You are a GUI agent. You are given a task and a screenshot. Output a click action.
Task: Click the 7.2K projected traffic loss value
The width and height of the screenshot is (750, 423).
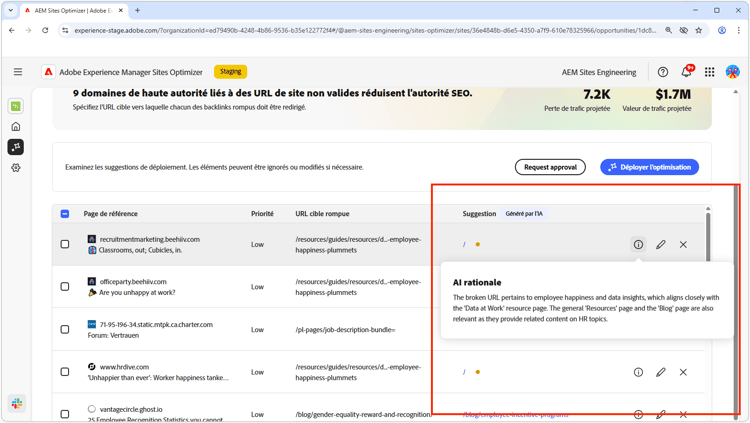coord(596,94)
